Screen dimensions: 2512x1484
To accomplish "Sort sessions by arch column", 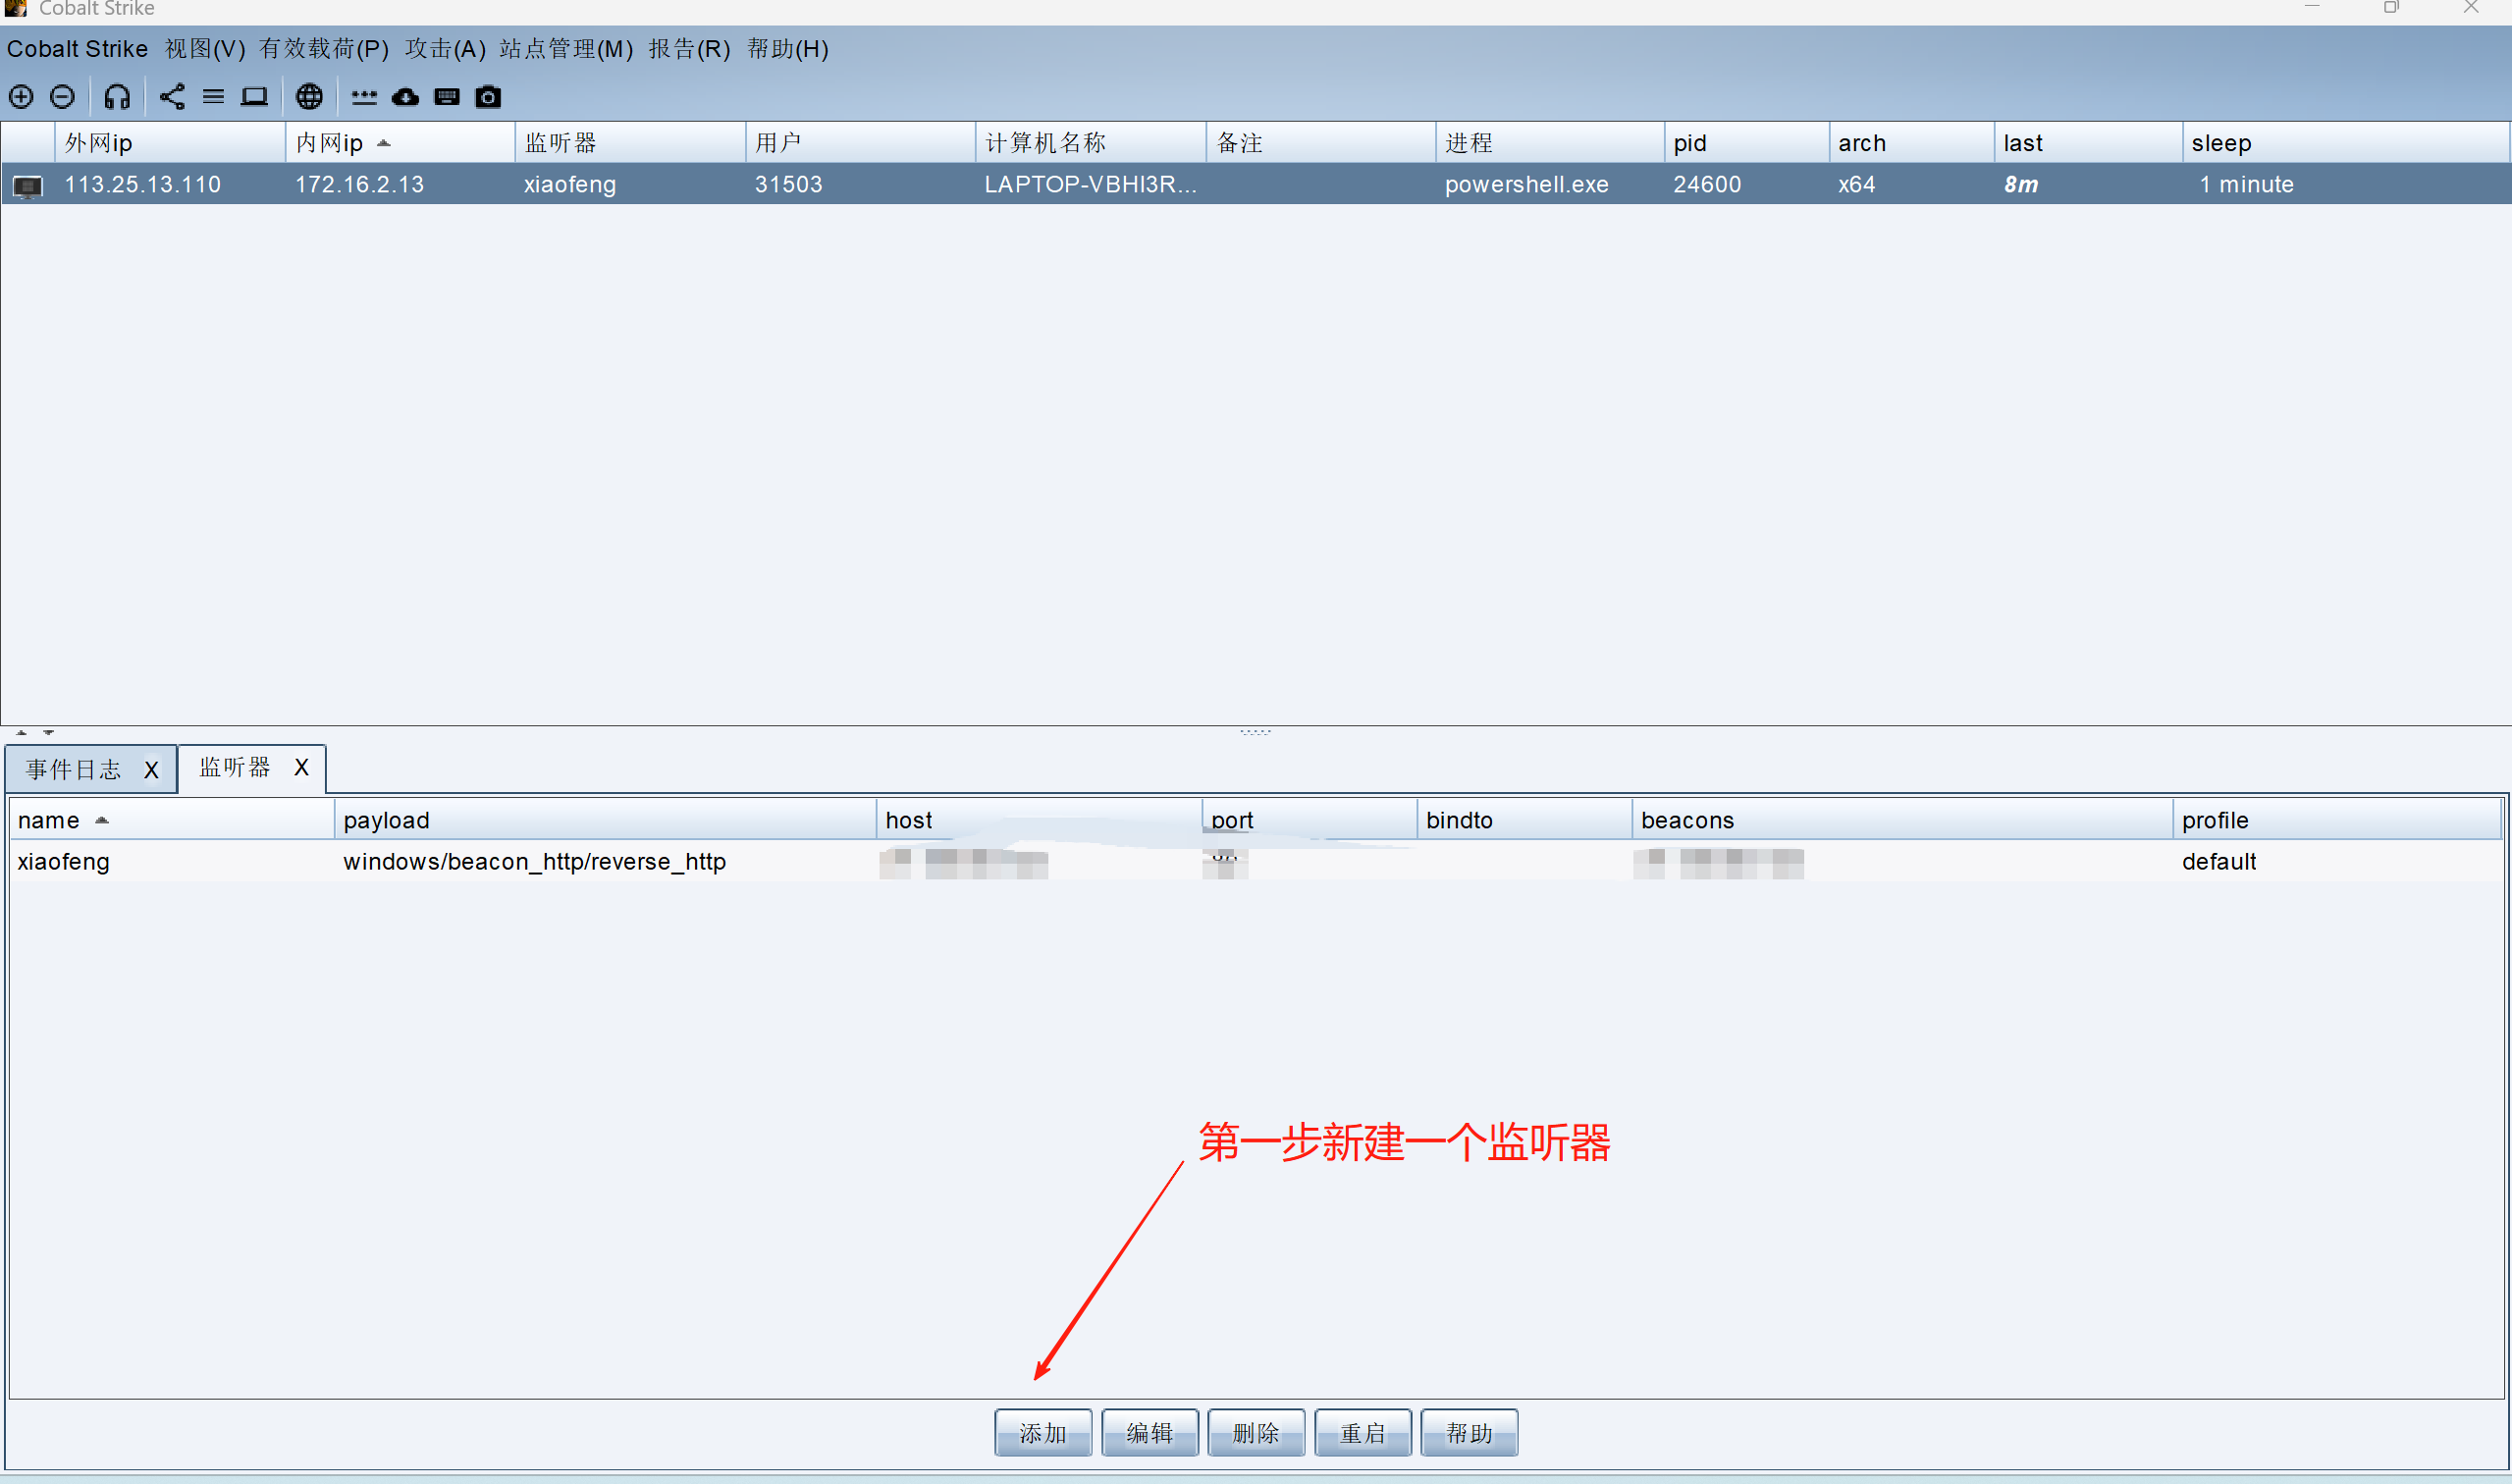I will [x=1912, y=143].
